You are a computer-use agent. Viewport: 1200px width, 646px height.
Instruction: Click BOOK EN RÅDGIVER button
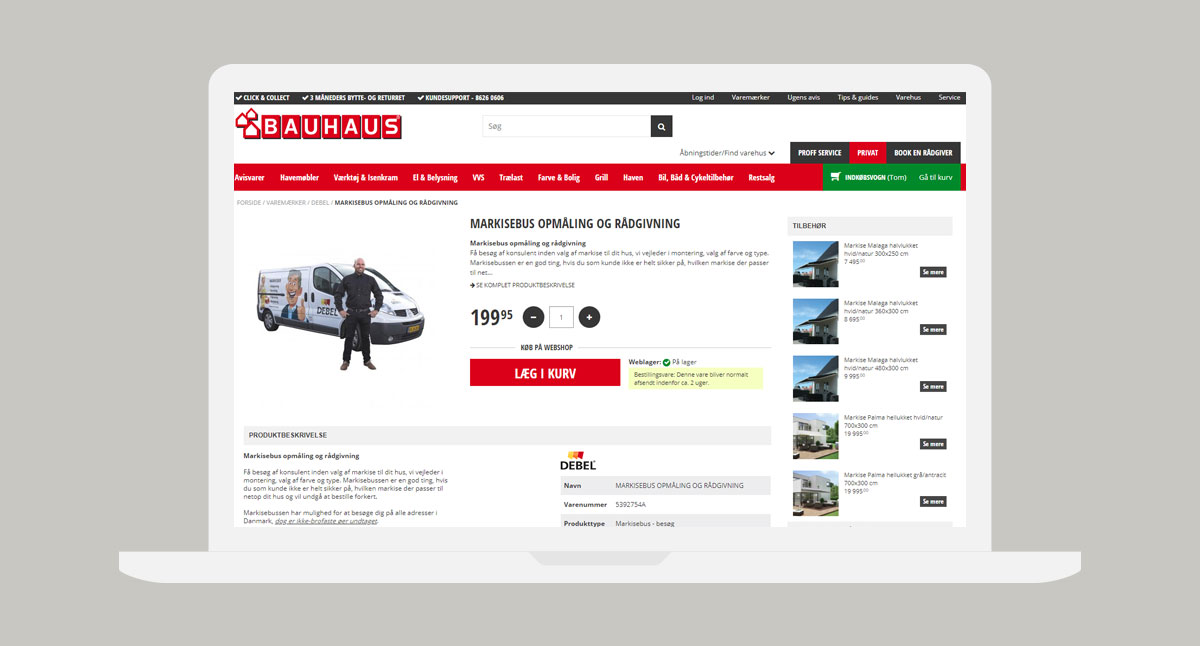pyautogui.click(x=923, y=153)
